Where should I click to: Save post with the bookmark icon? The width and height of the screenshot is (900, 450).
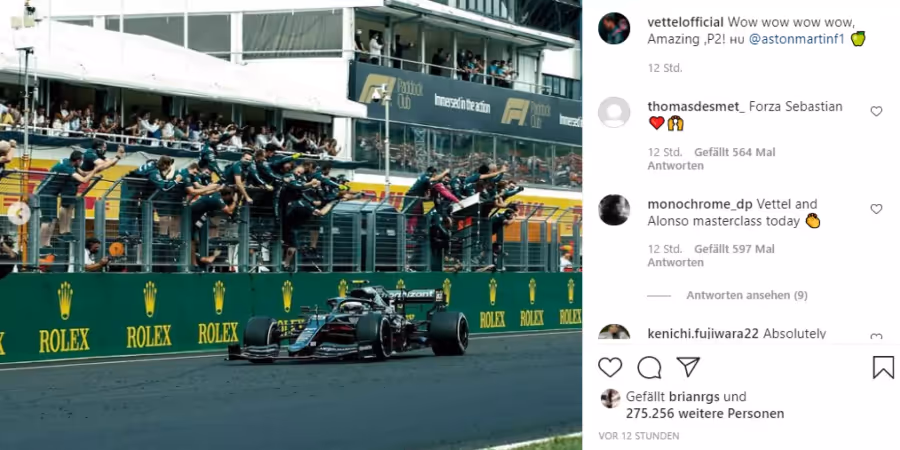pos(883,367)
